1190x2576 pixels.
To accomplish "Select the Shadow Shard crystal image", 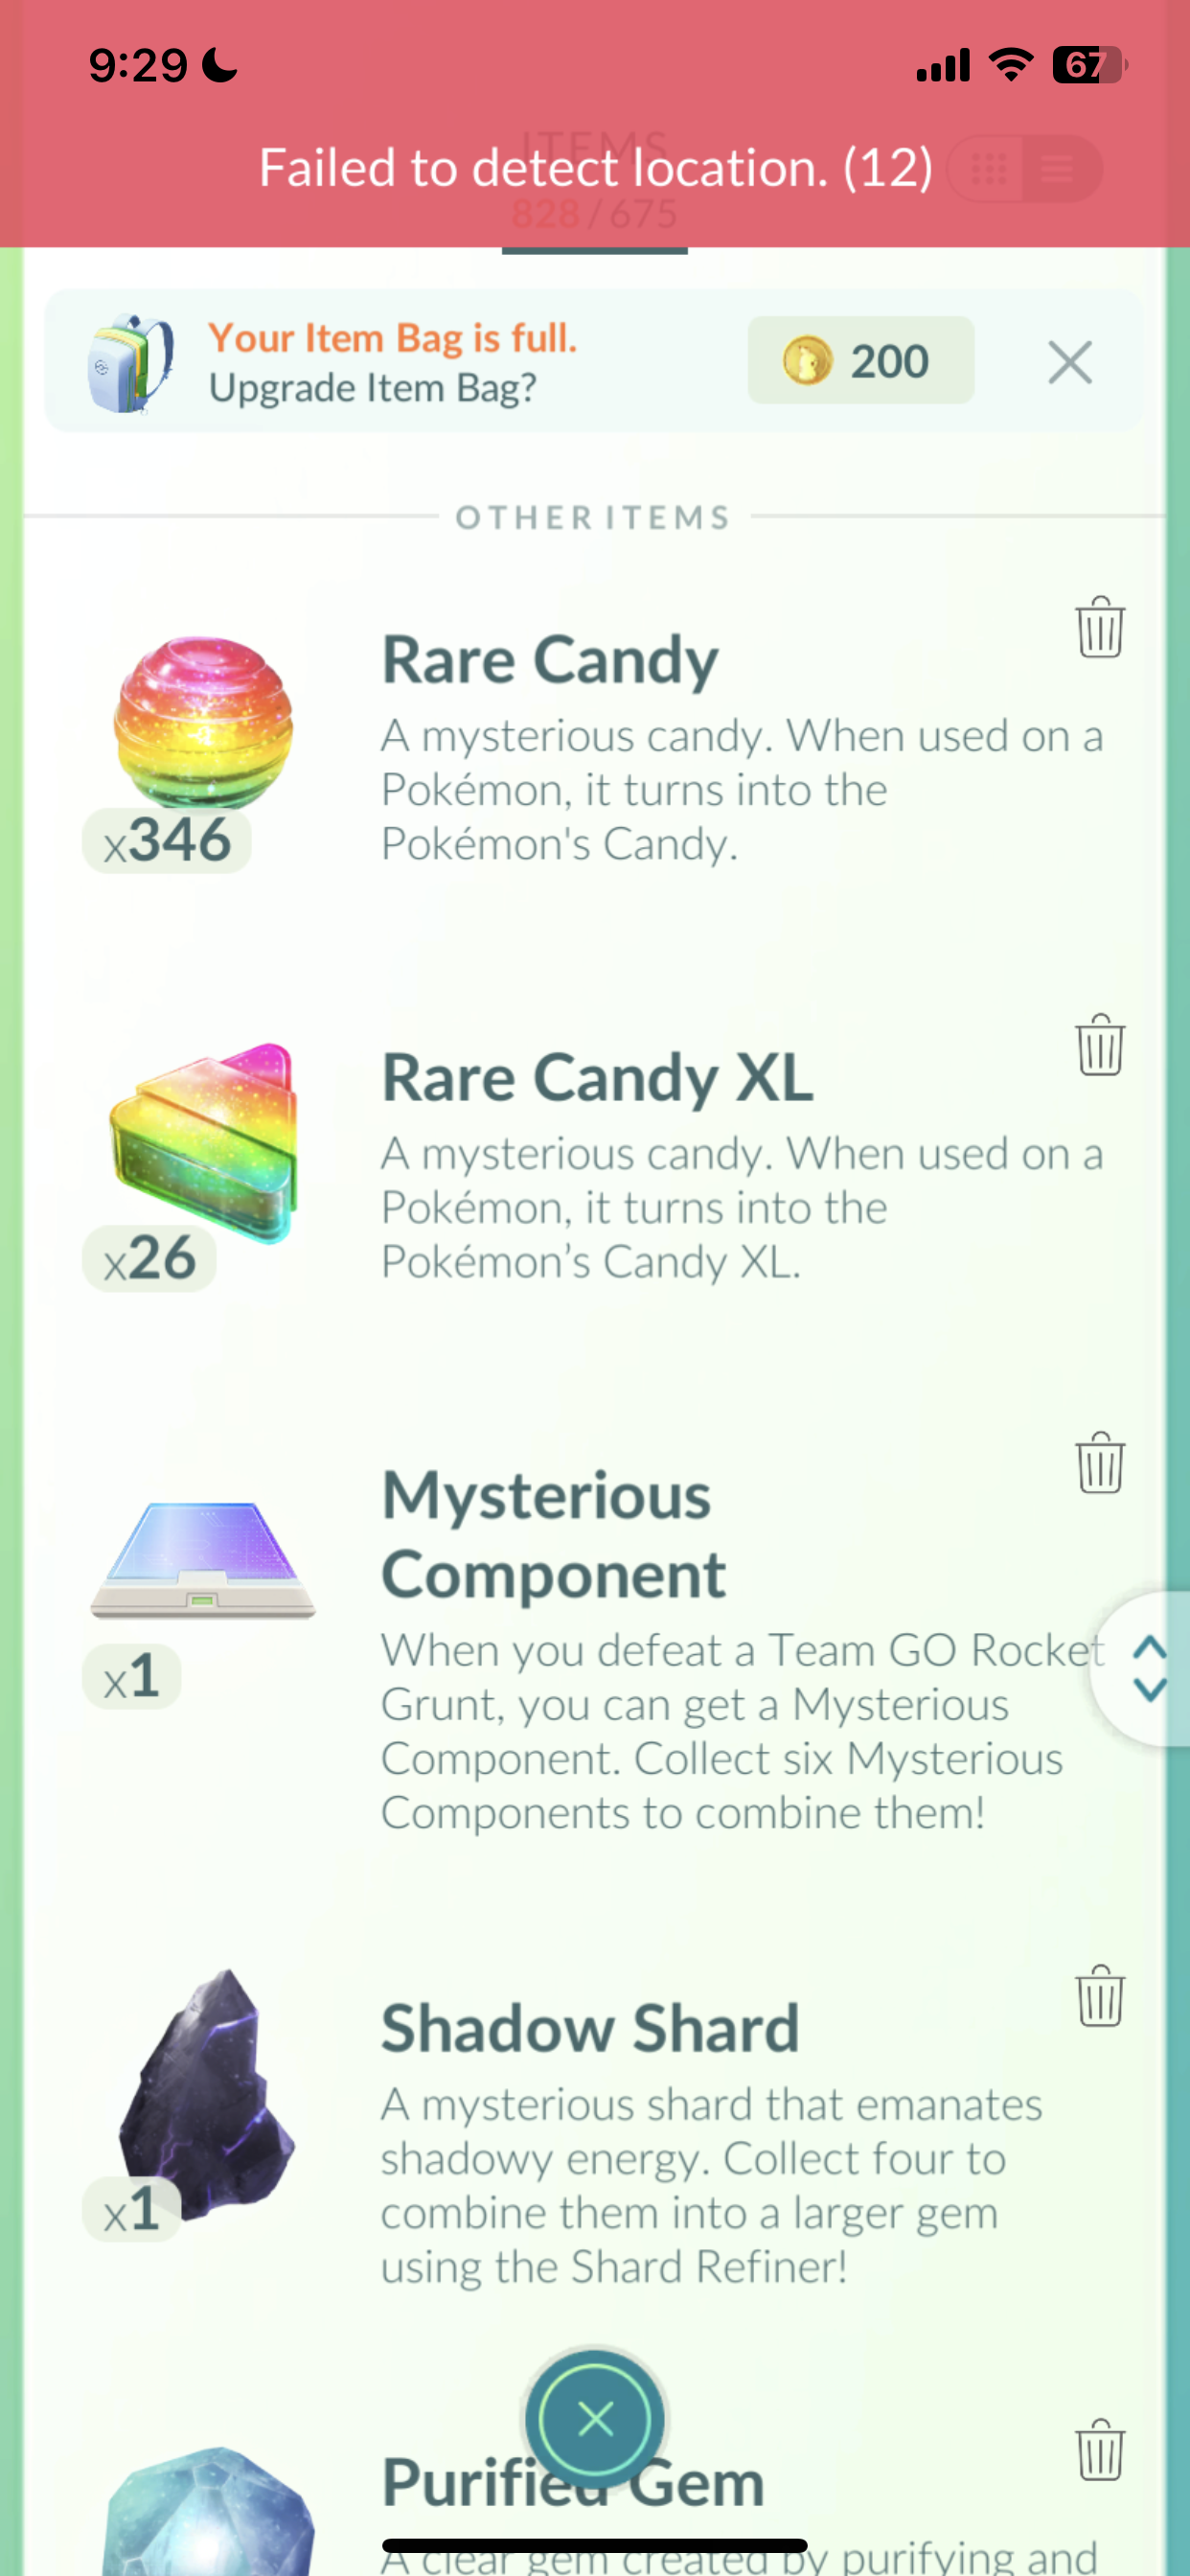I will point(205,2095).
